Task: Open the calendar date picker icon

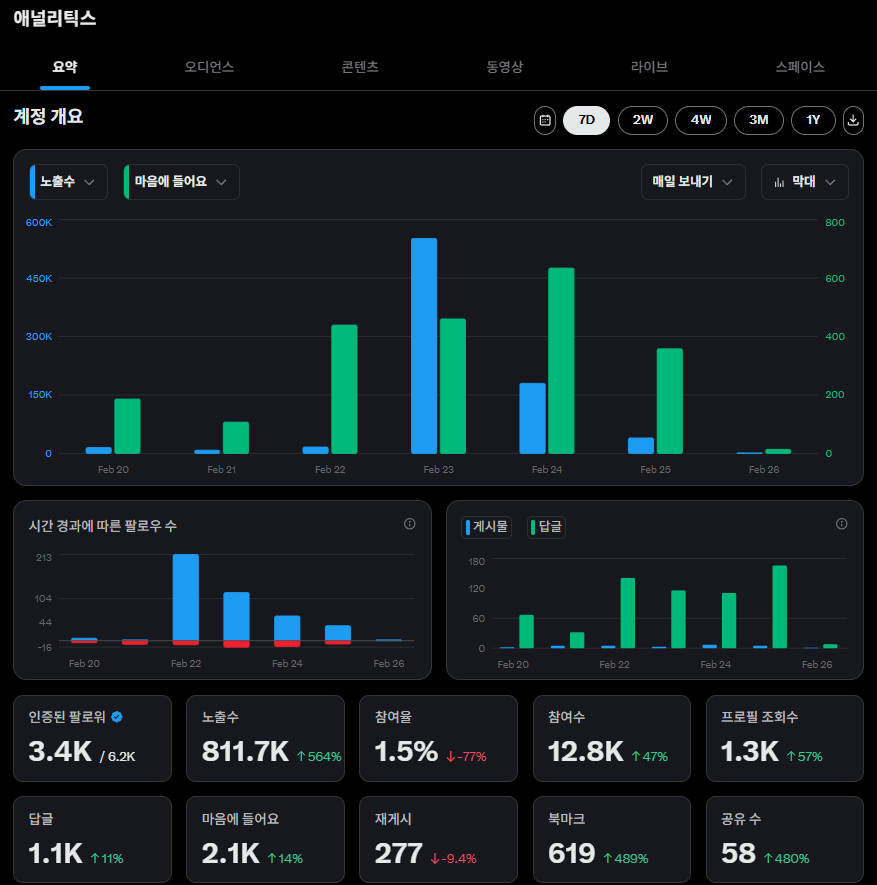Action: coord(545,120)
